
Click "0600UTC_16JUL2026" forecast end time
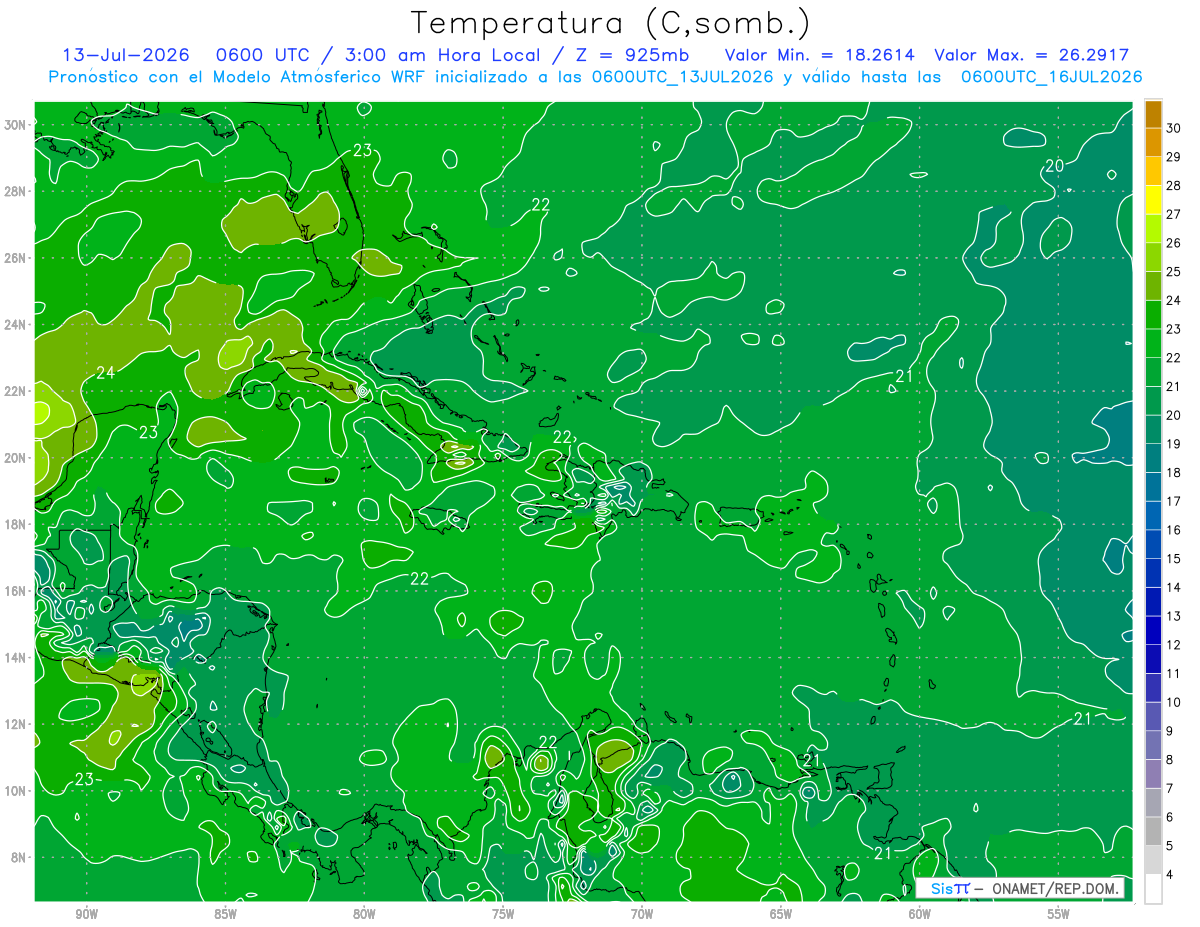pos(1052,77)
